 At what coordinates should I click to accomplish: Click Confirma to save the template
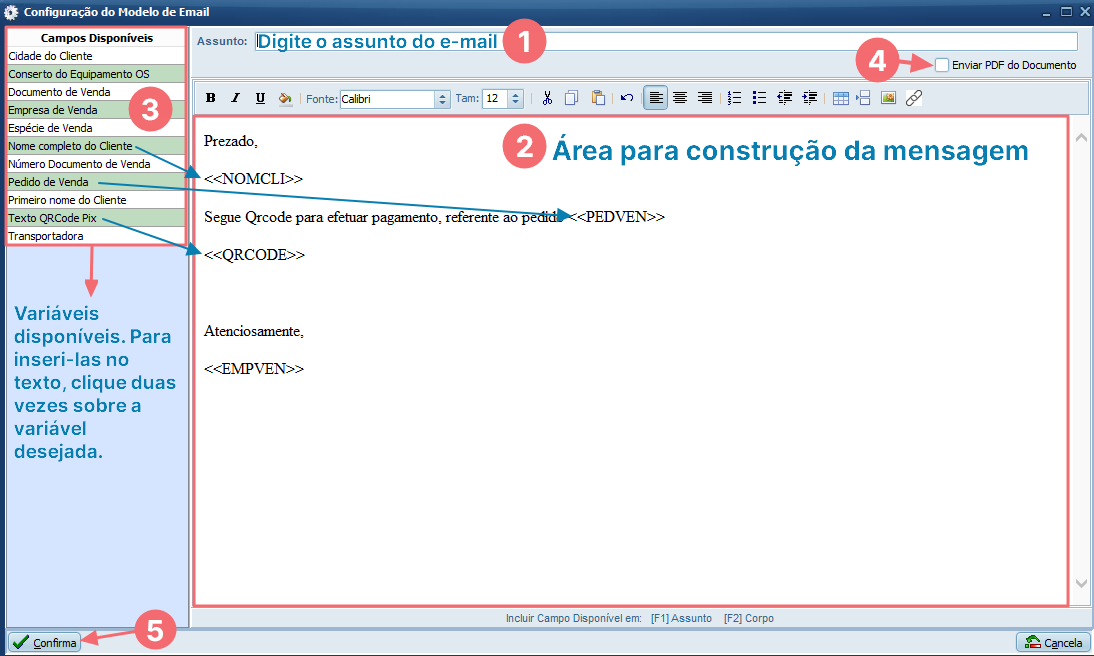point(44,643)
